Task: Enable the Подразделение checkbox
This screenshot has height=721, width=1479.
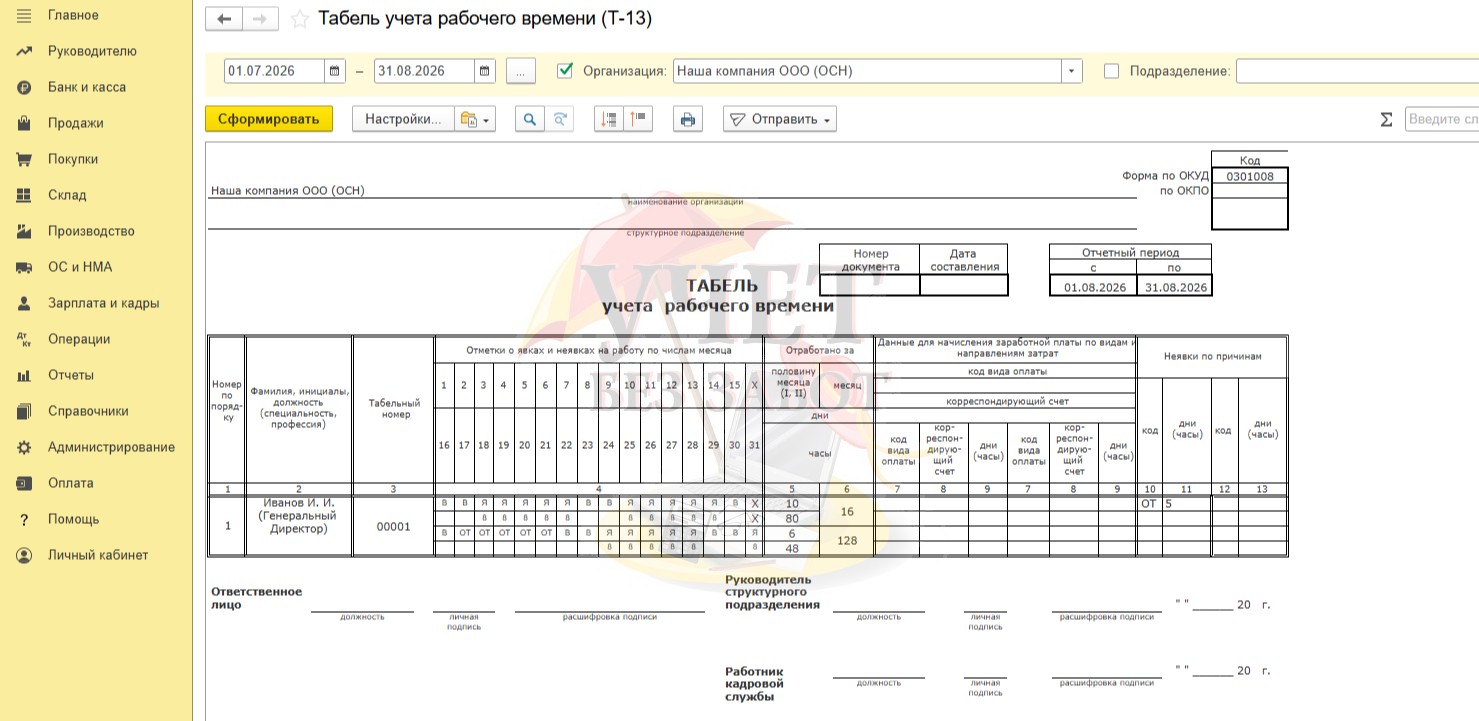Action: (1111, 71)
